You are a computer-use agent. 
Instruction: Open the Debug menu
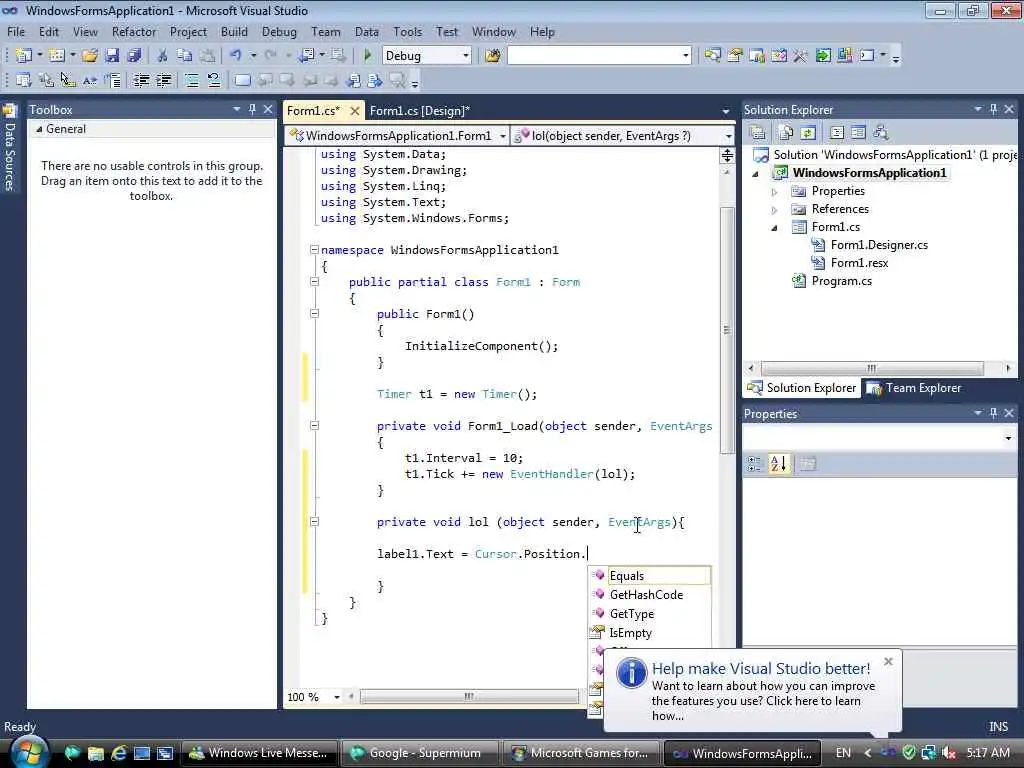[x=279, y=31]
